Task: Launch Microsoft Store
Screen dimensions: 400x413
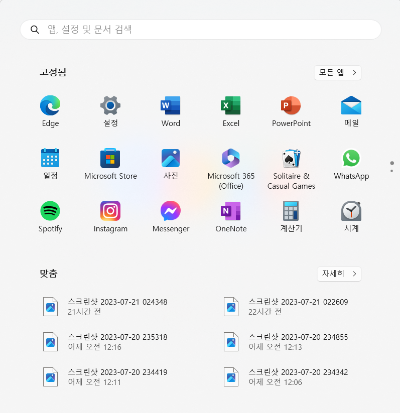Action: (110, 164)
